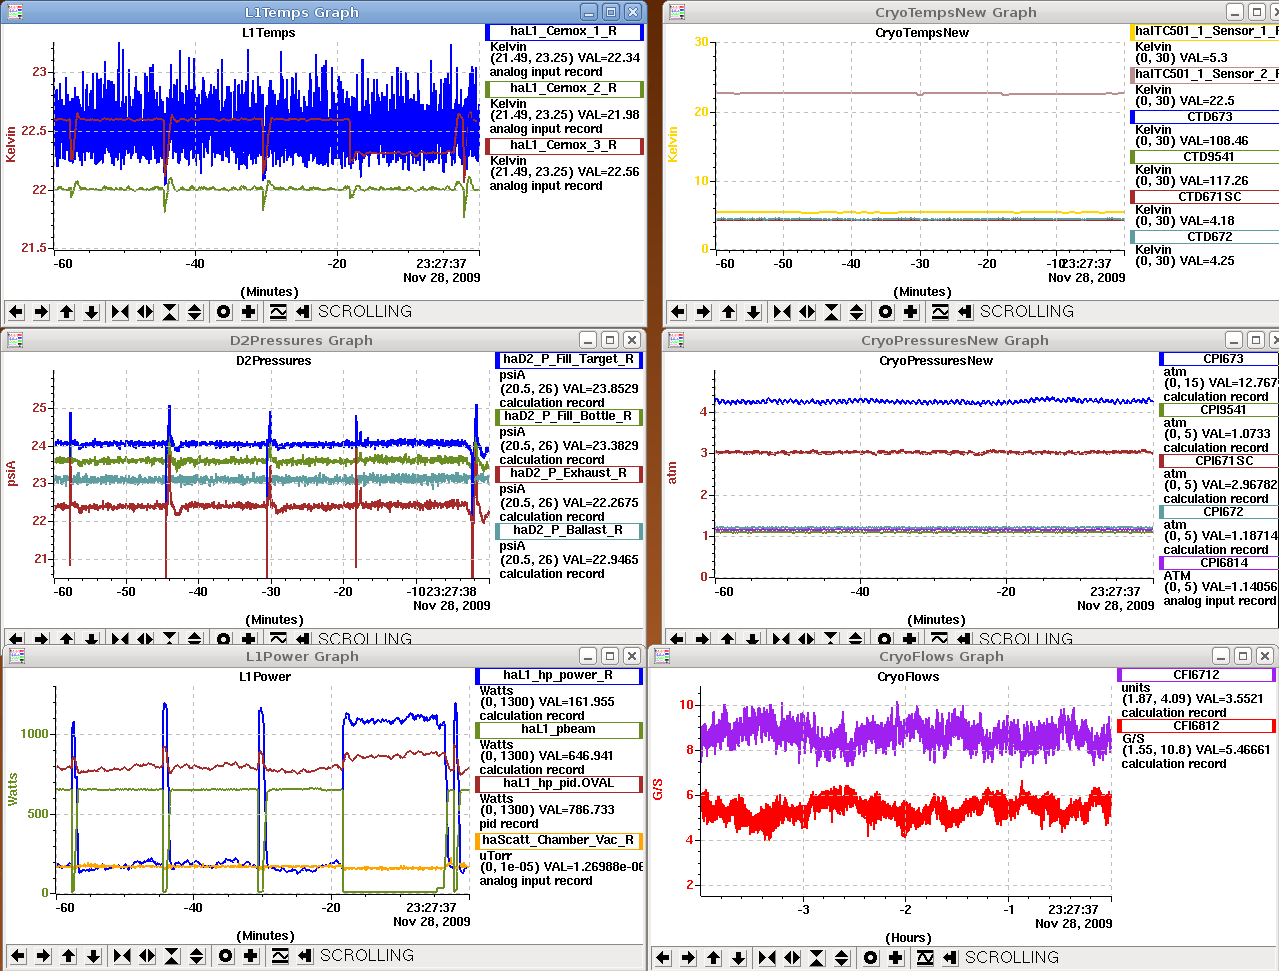The width and height of the screenshot is (1279, 971).
Task: Pan up arrow in CryoFlows Graph toolbar
Action: tap(713, 958)
